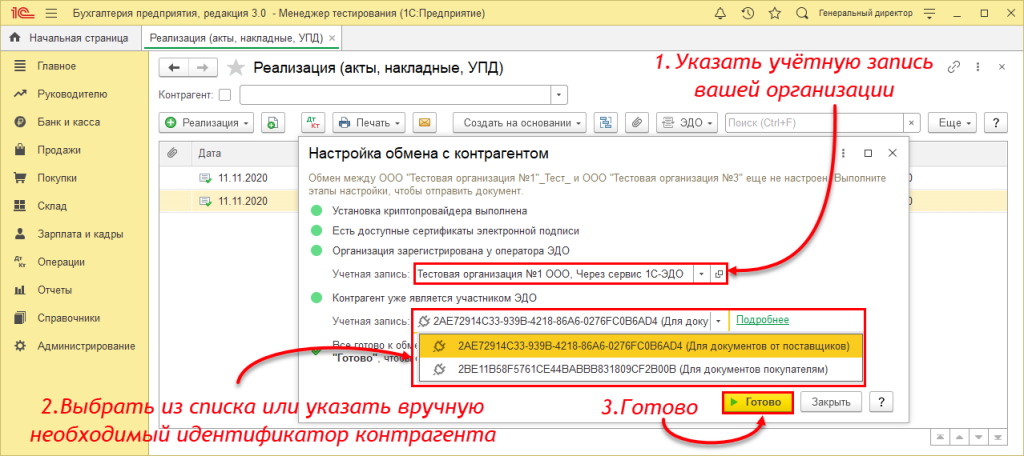This screenshot has height=456, width=1024.
Task: Open the Справочники section
Action: point(69,318)
